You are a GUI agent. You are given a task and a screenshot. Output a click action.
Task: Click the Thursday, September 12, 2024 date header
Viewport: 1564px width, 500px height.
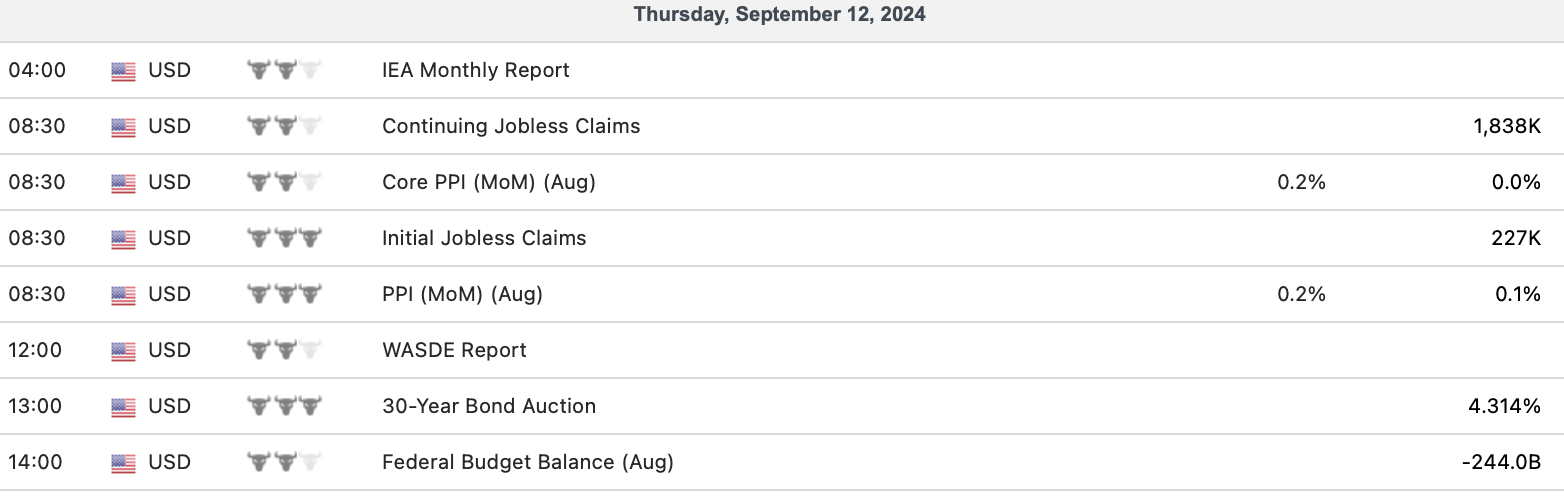[x=779, y=16]
